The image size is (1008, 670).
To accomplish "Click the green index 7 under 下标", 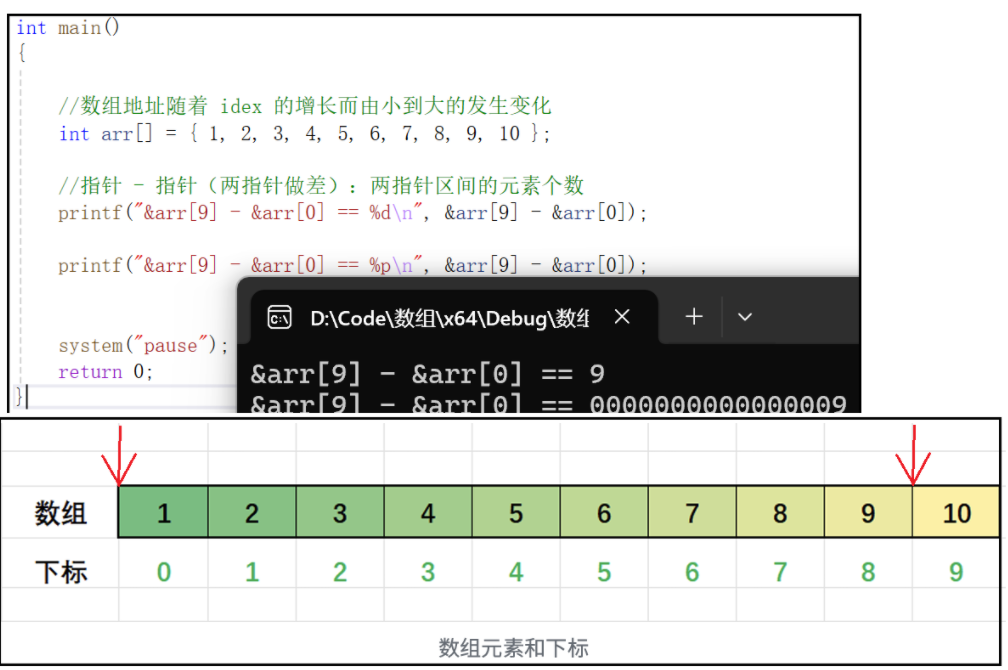I will click(780, 572).
